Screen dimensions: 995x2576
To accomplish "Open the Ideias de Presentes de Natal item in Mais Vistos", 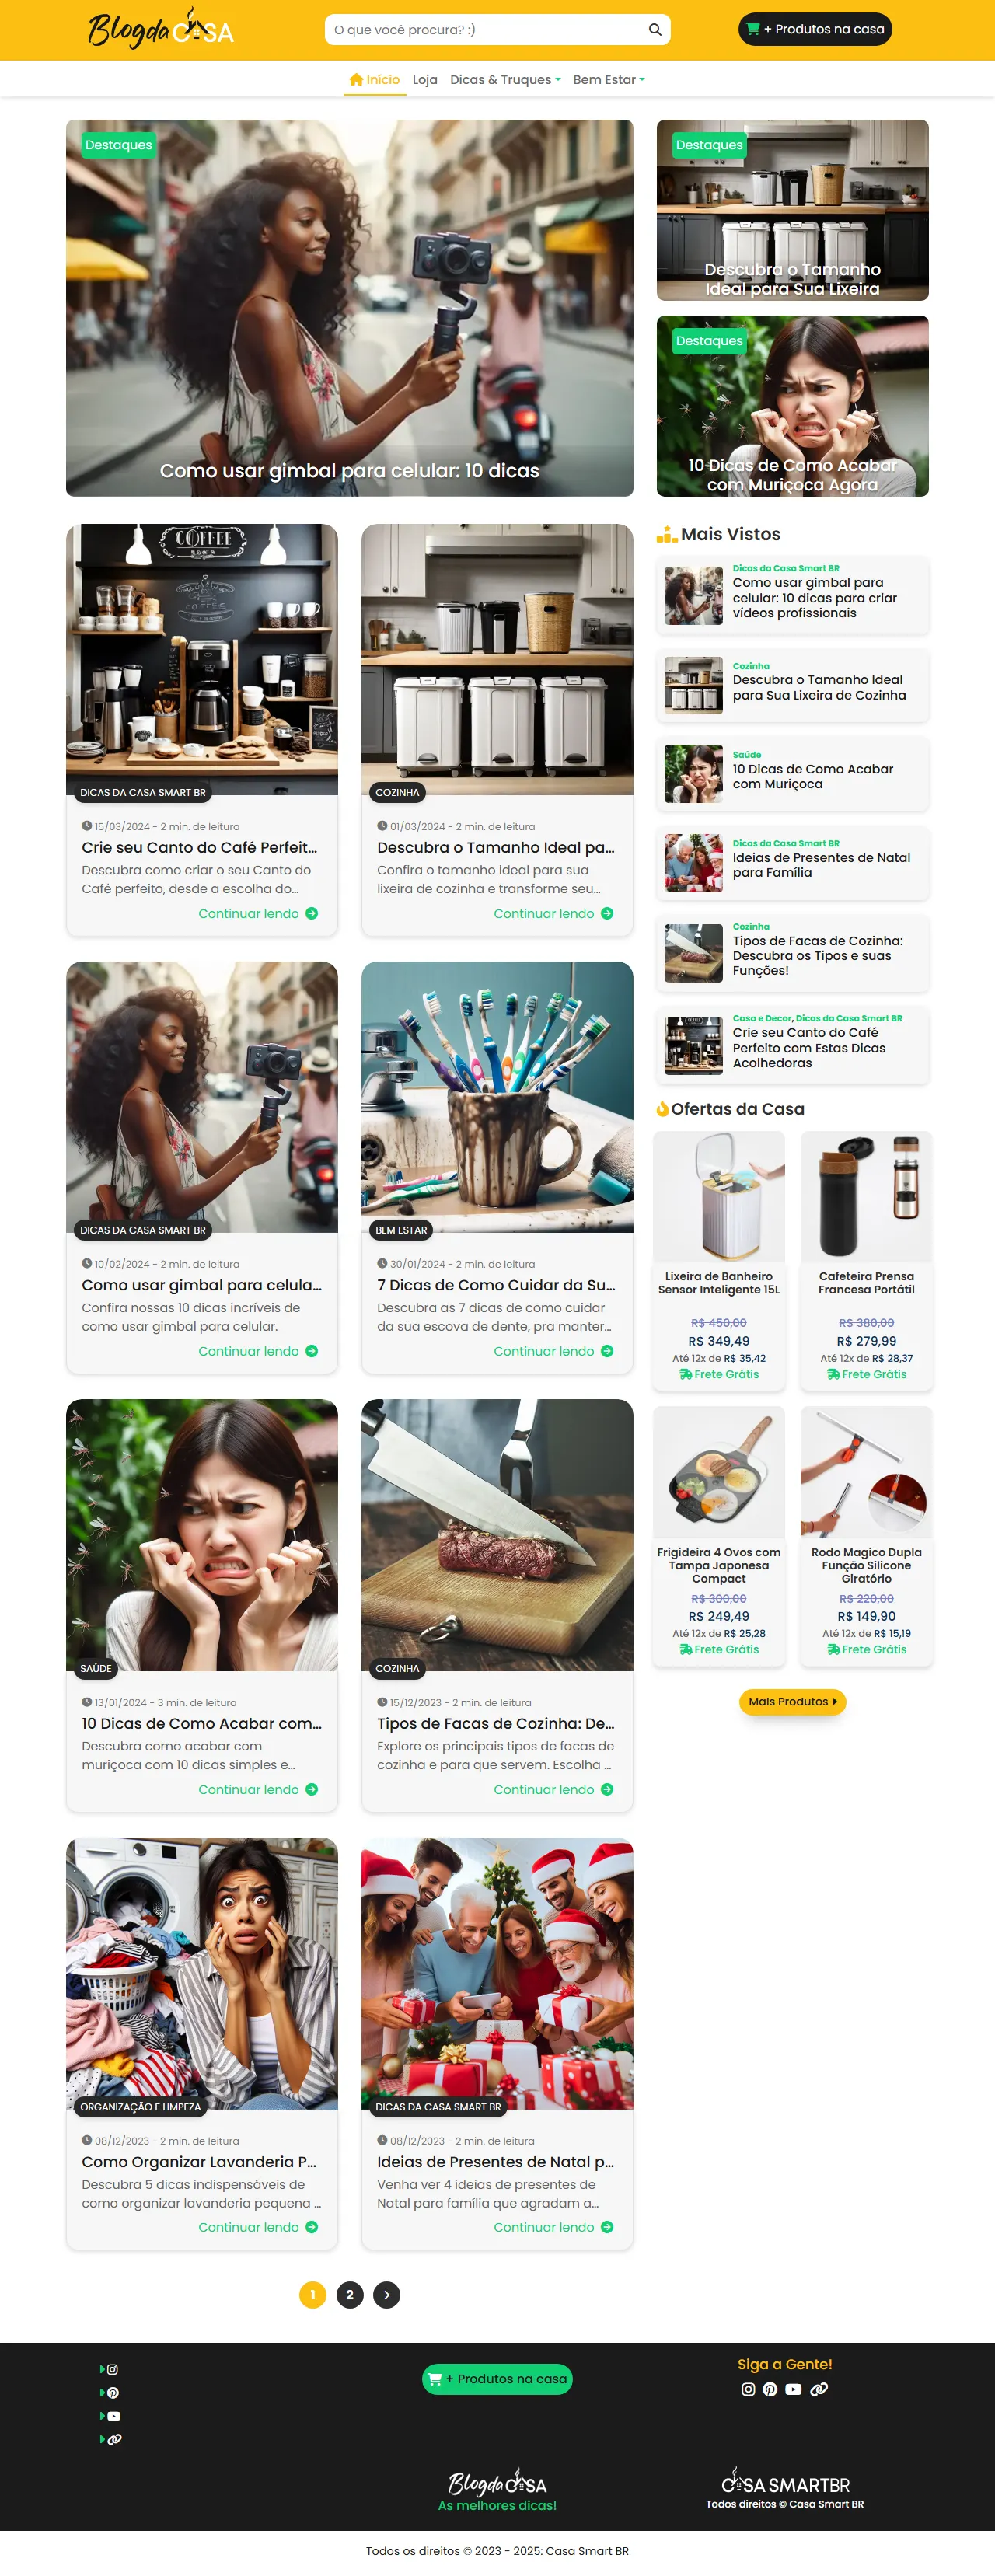I will pyautogui.click(x=792, y=863).
